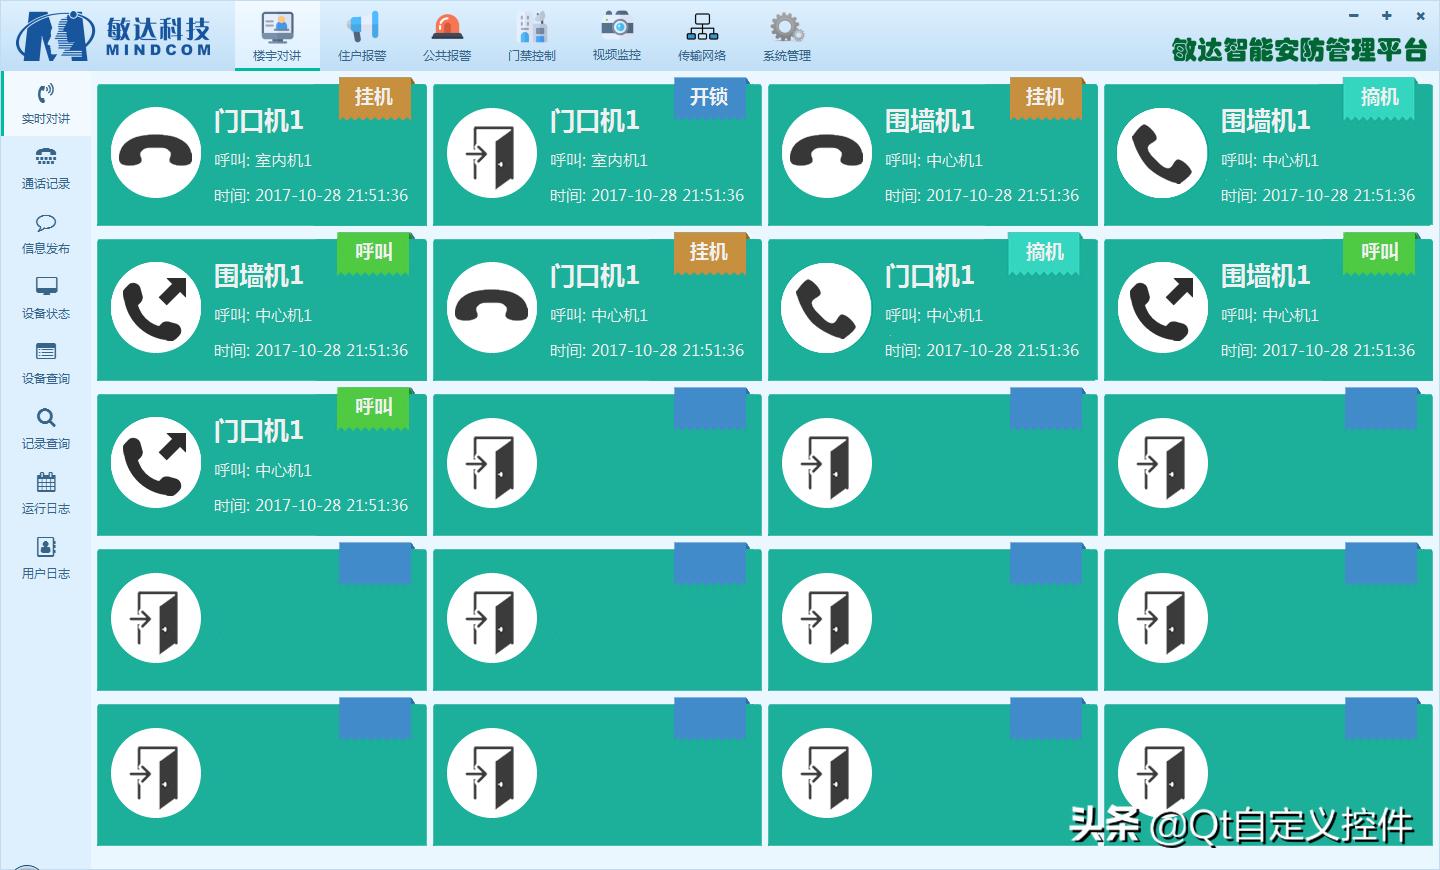Viewport: 1440px width, 870px height.
Task: Open the 公共报警 module
Action: (447, 33)
